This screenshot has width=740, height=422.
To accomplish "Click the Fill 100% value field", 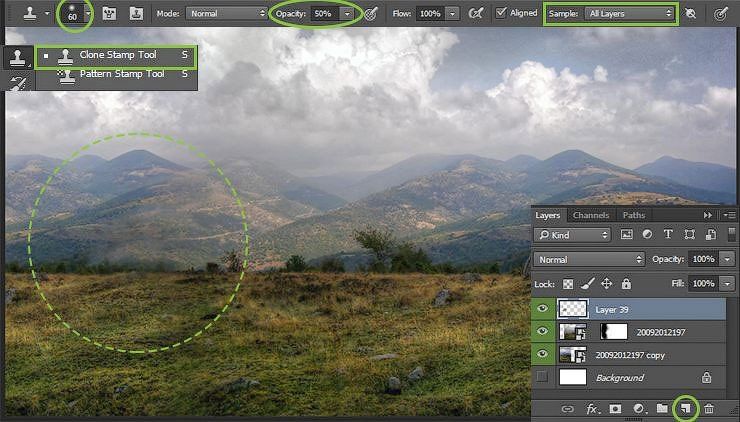I will (x=704, y=284).
